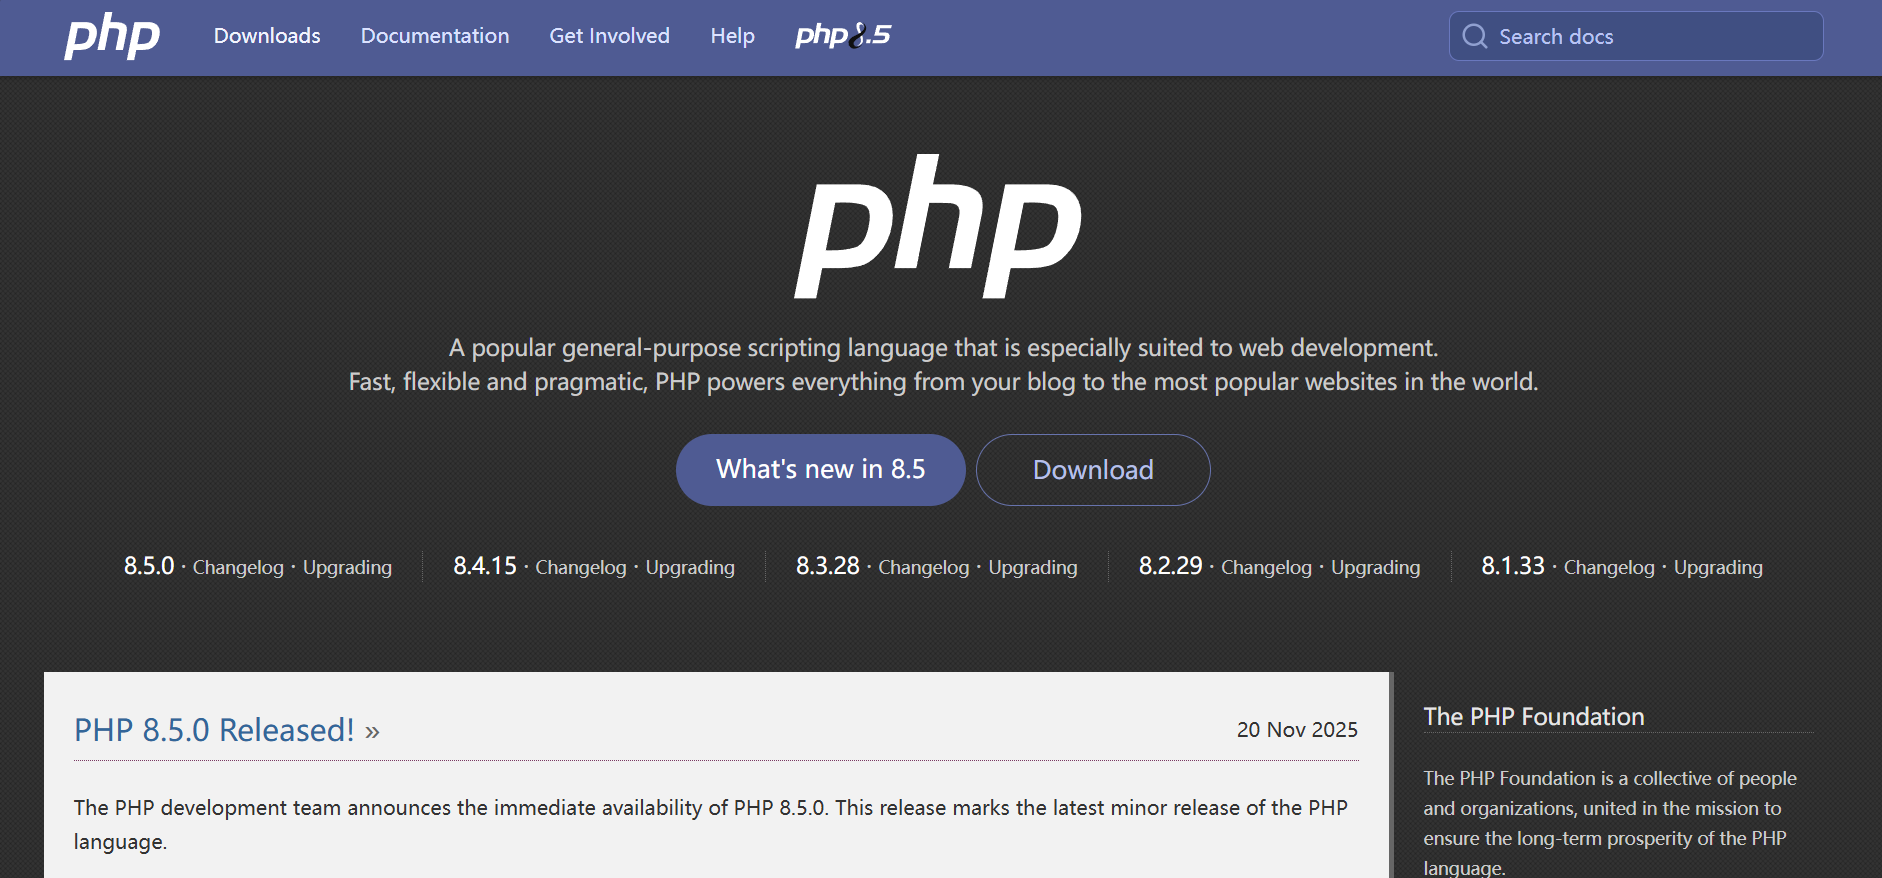Viewport: 1882px width, 878px height.
Task: Open the php 8.5 release logo link
Action: (x=843, y=36)
